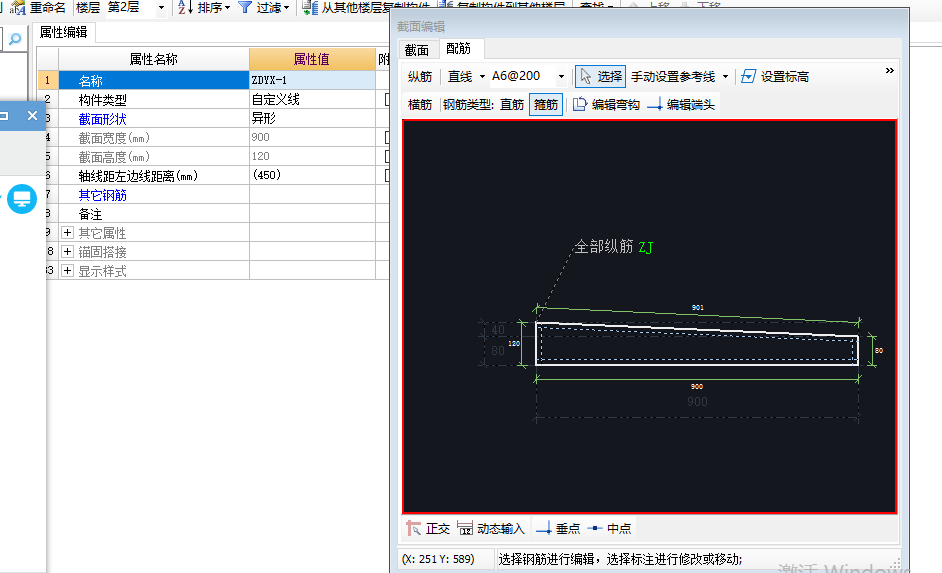Screen dimensions: 942x573
Task: Click the 全部纵筋 ZJ label in canvas
Action: pyautogui.click(x=613, y=246)
